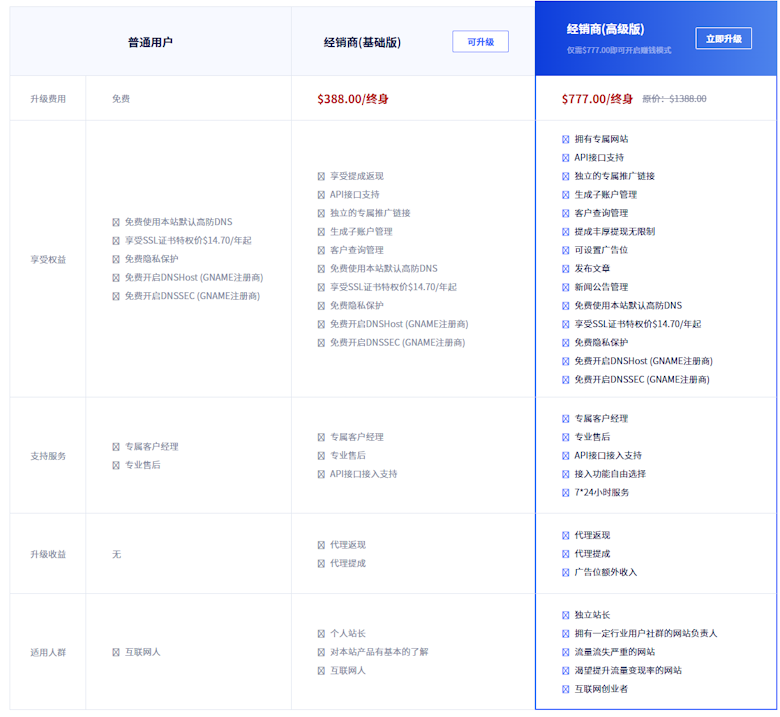Click 独立的专属推广链接 in 高级版 column
This screenshot has width=780, height=717.
(614, 176)
